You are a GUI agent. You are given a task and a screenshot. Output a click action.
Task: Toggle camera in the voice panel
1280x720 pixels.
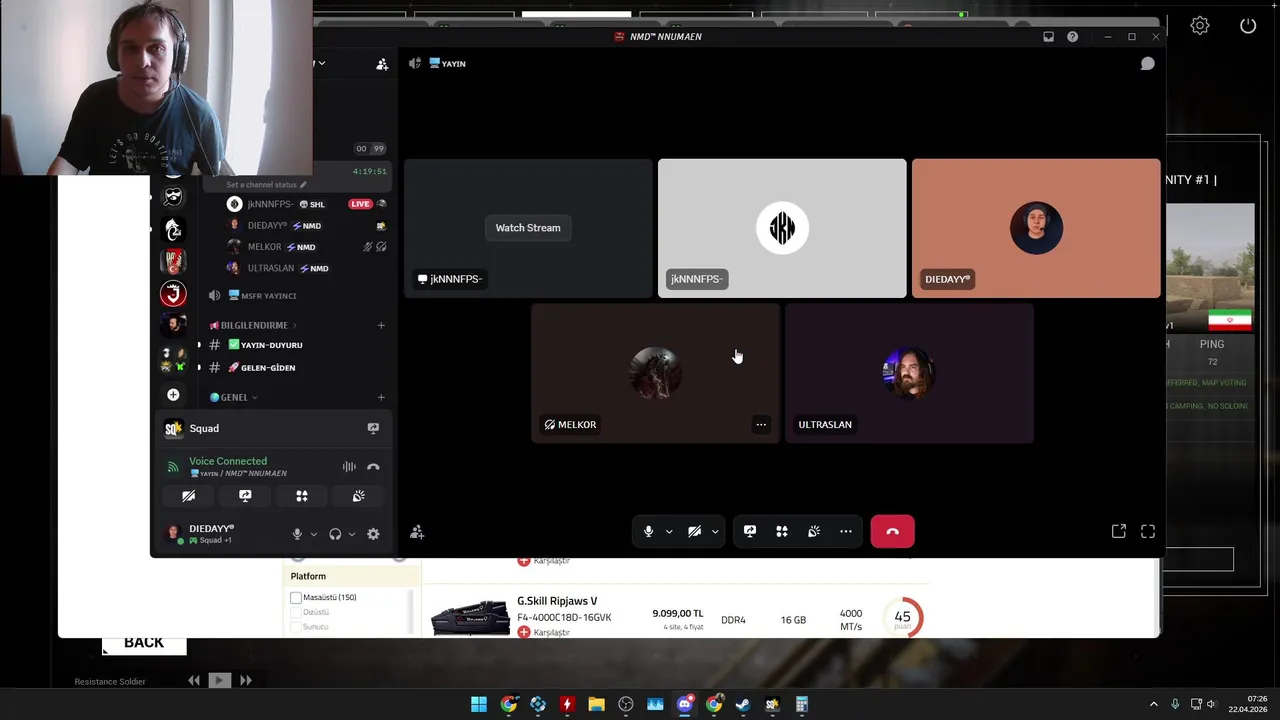(x=188, y=496)
